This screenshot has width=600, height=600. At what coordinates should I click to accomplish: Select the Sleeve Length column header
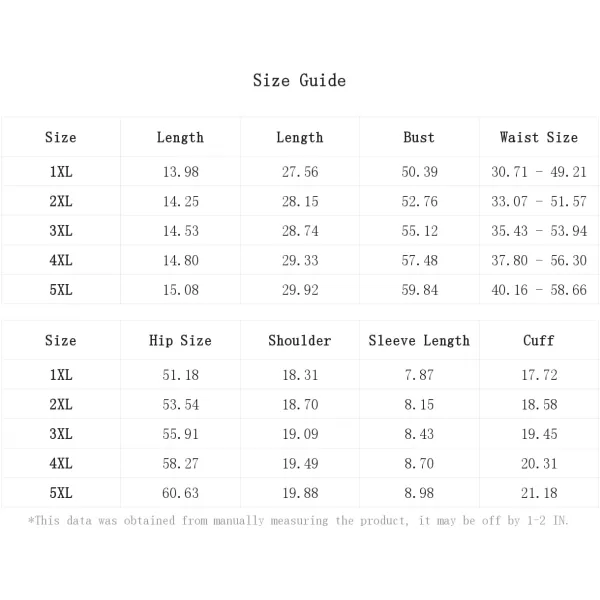coord(419,341)
